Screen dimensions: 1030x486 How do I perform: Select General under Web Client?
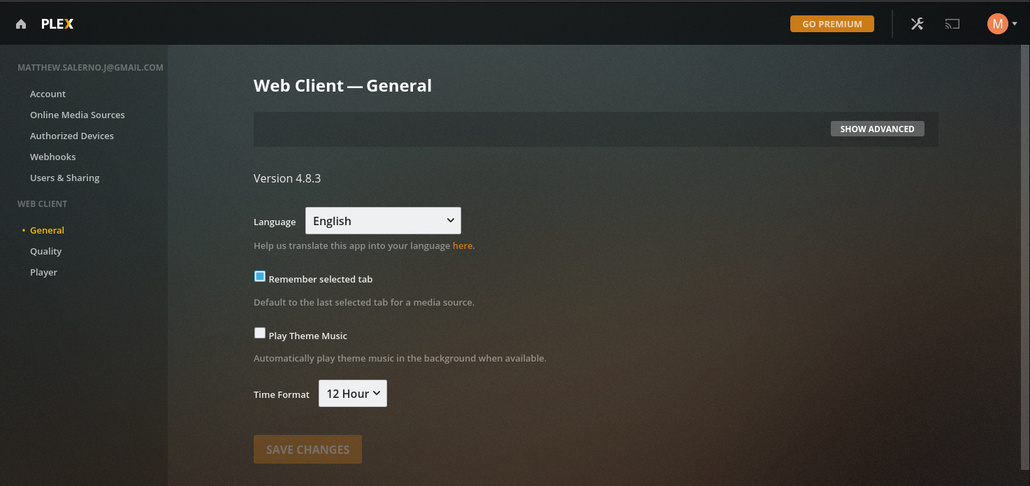tap(47, 231)
